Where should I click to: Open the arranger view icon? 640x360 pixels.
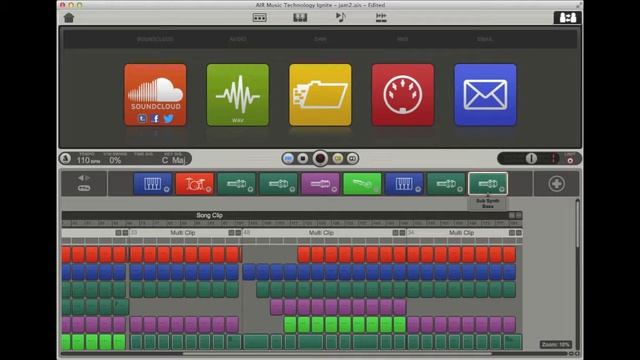(x=381, y=17)
